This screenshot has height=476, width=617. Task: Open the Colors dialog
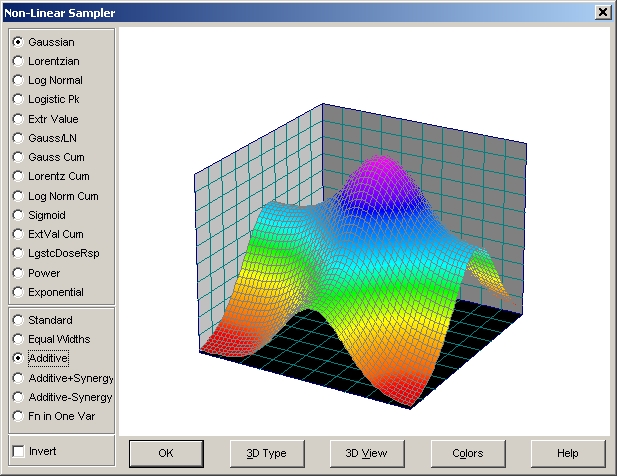tap(467, 453)
